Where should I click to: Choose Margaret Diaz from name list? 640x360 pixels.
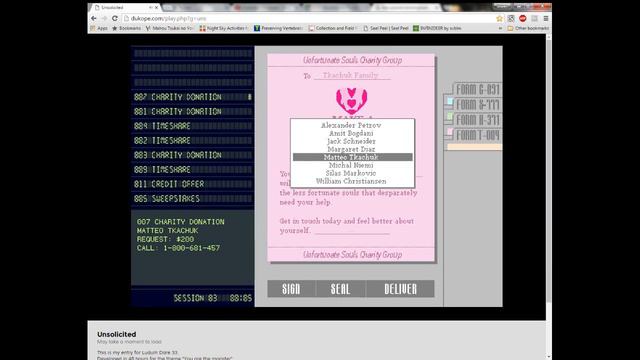point(352,149)
